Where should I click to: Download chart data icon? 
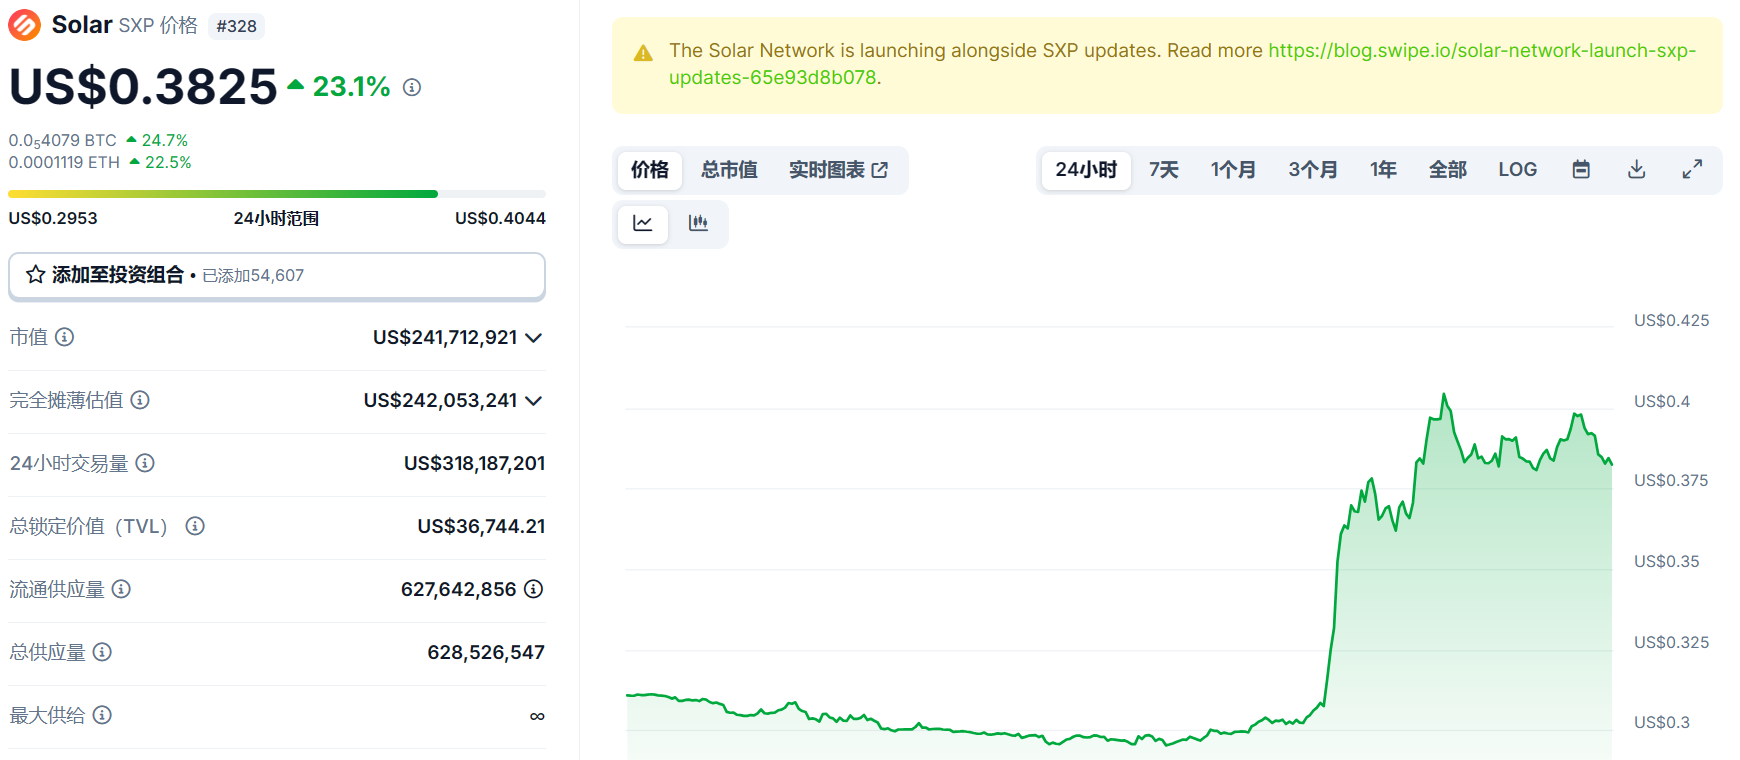(x=1637, y=170)
